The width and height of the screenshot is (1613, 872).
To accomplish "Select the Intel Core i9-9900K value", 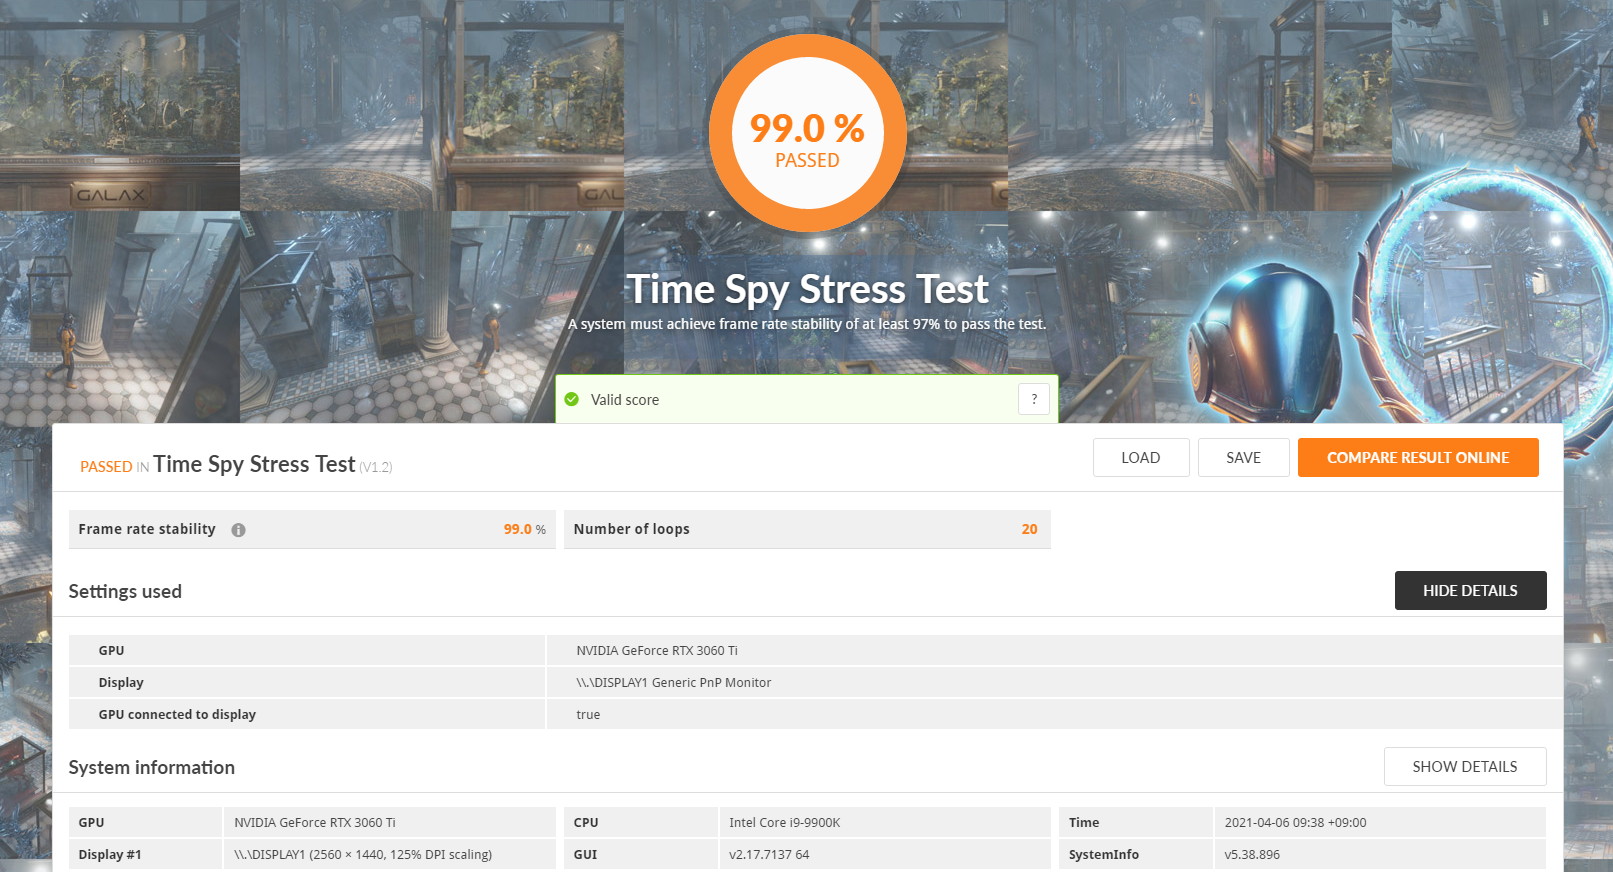I will click(785, 823).
